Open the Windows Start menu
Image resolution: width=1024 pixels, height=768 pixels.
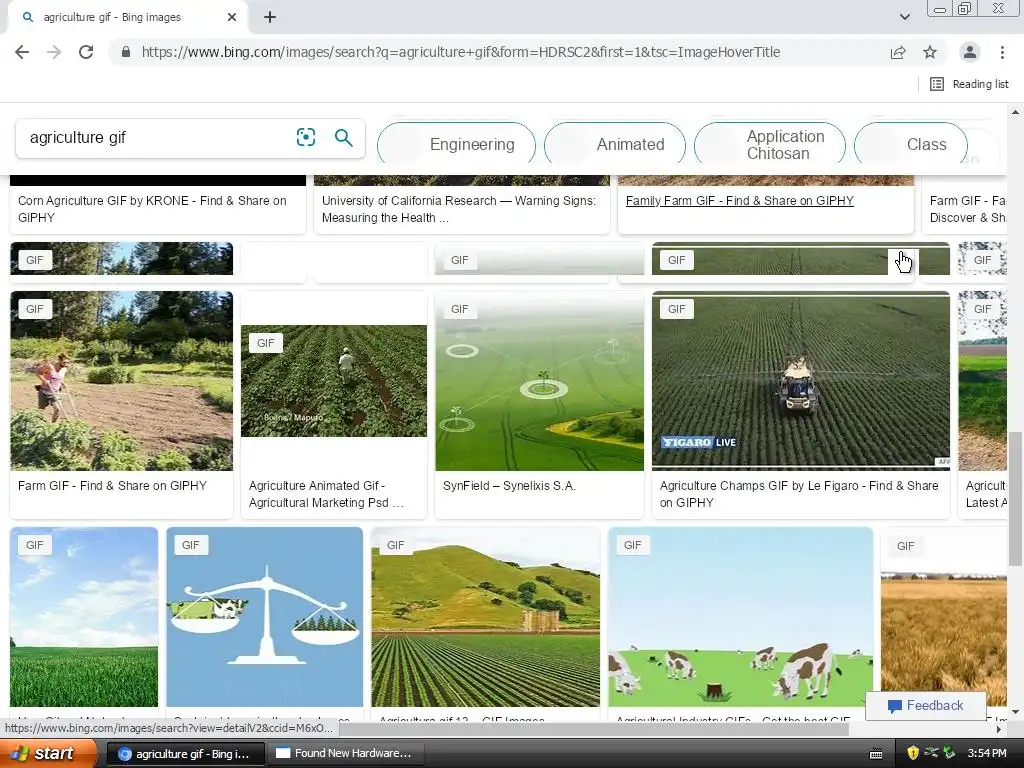(49, 753)
